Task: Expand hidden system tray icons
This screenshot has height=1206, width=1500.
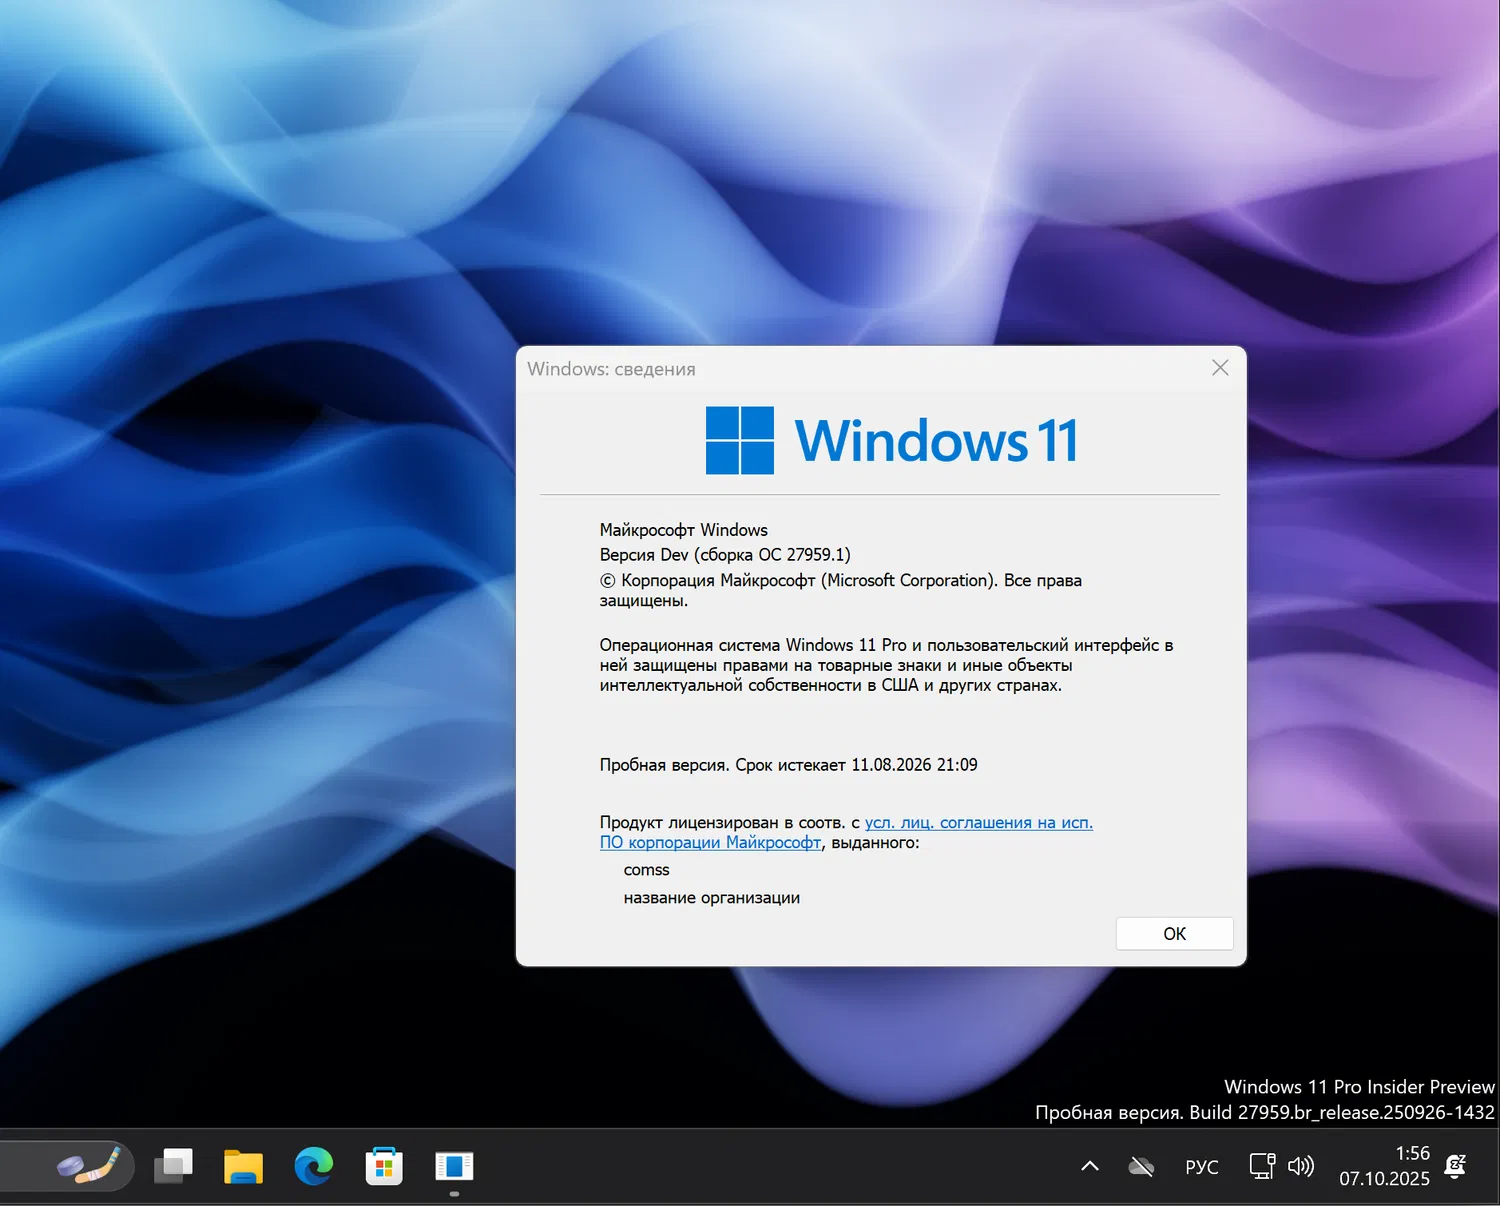Action: coord(1088,1166)
